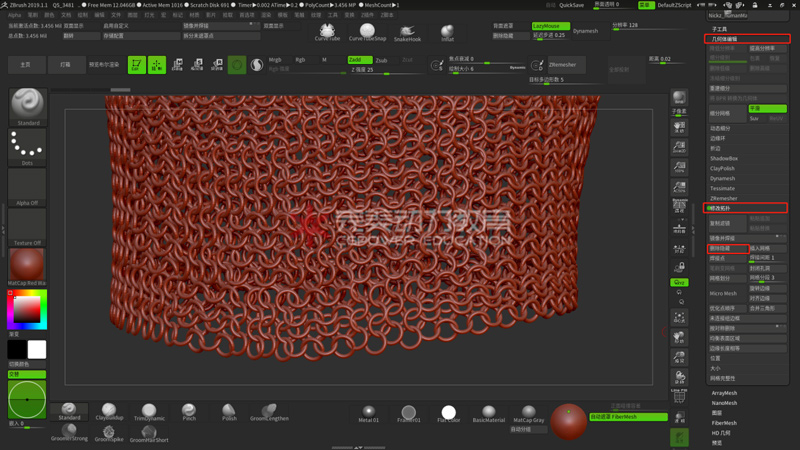Enable the Zsub mode
800x450 pixels.
click(381, 60)
